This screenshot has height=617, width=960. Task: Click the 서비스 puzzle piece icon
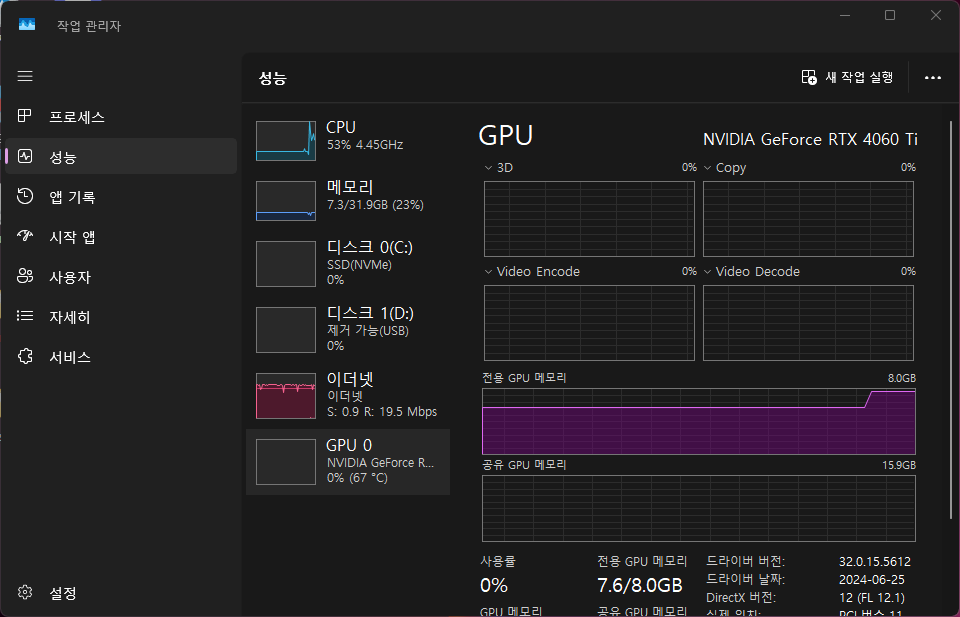pyautogui.click(x=25, y=356)
